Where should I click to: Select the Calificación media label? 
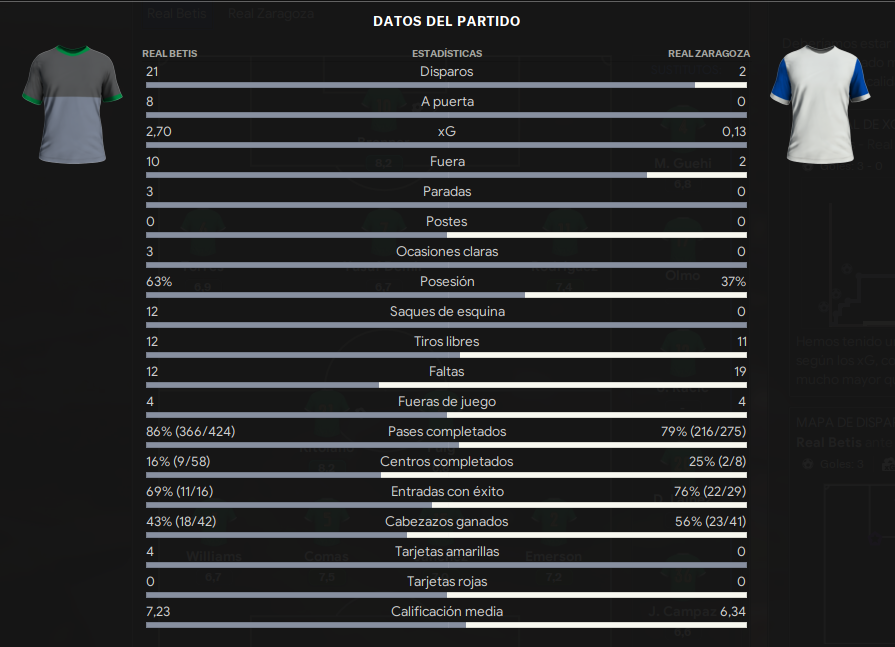tap(447, 612)
